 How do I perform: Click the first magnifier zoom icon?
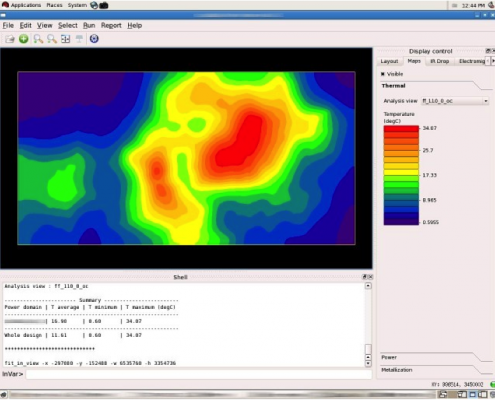click(x=38, y=39)
